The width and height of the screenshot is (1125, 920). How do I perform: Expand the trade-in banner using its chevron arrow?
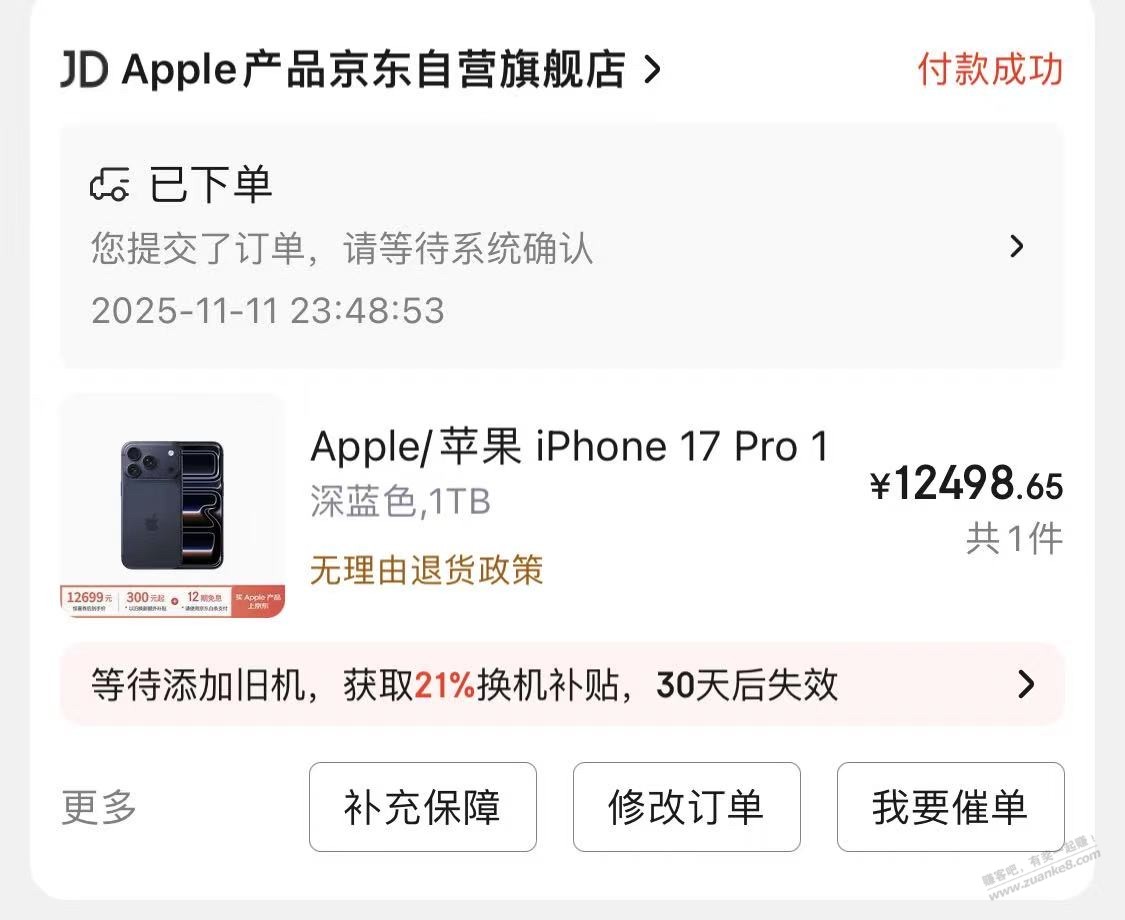click(x=1027, y=685)
